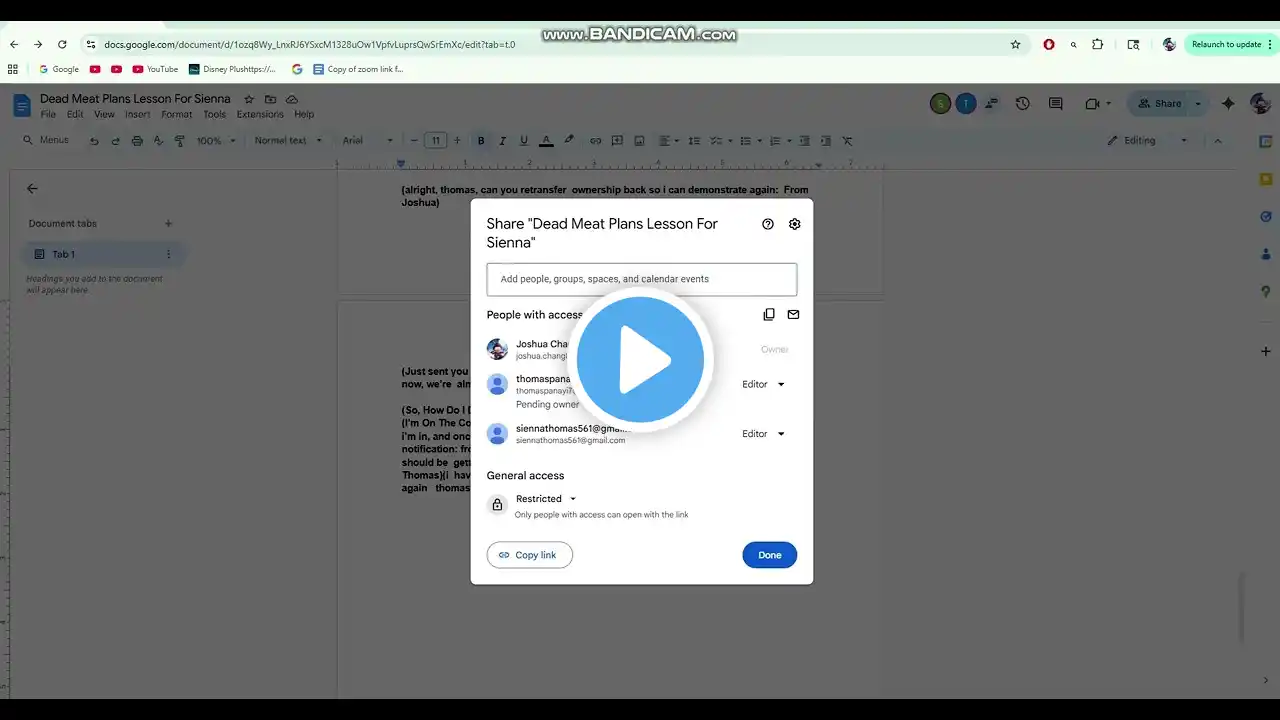
Task: Open the Editing mode dropdown
Action: [x=1147, y=141]
